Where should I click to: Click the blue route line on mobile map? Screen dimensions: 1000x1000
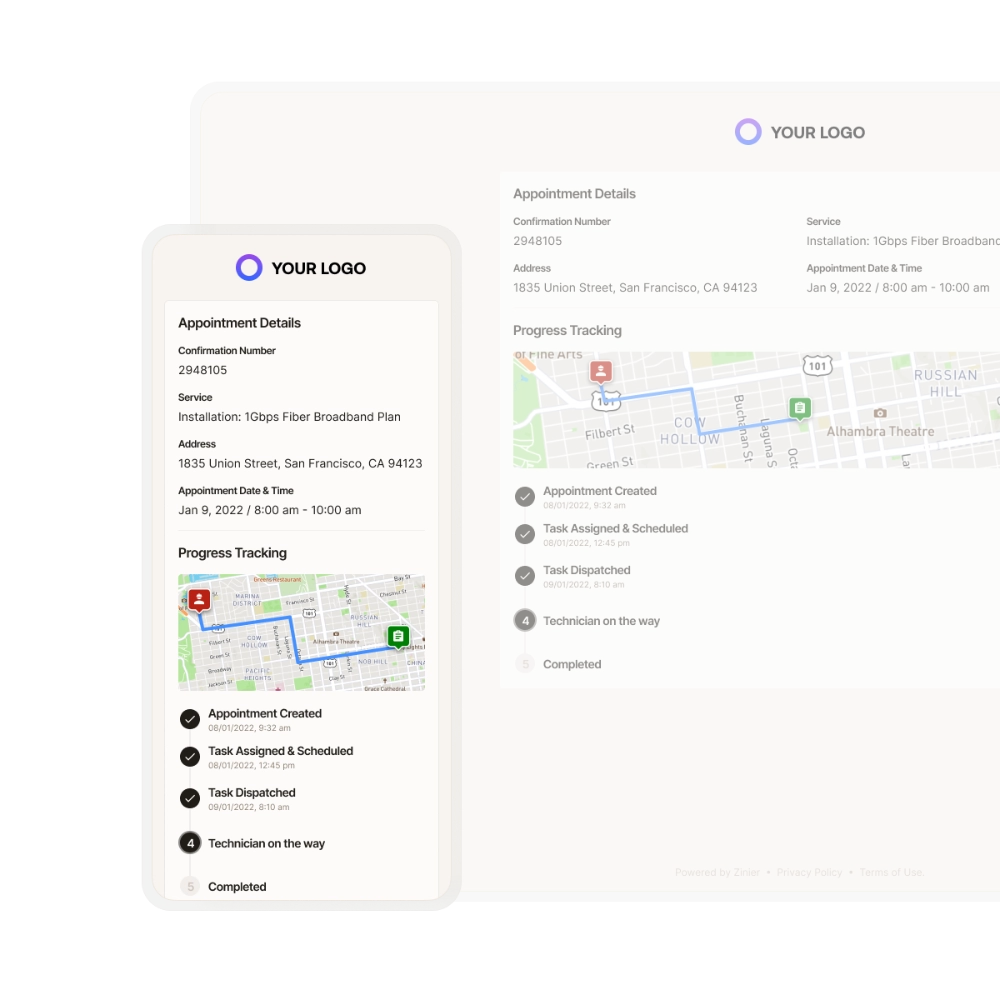click(x=293, y=639)
